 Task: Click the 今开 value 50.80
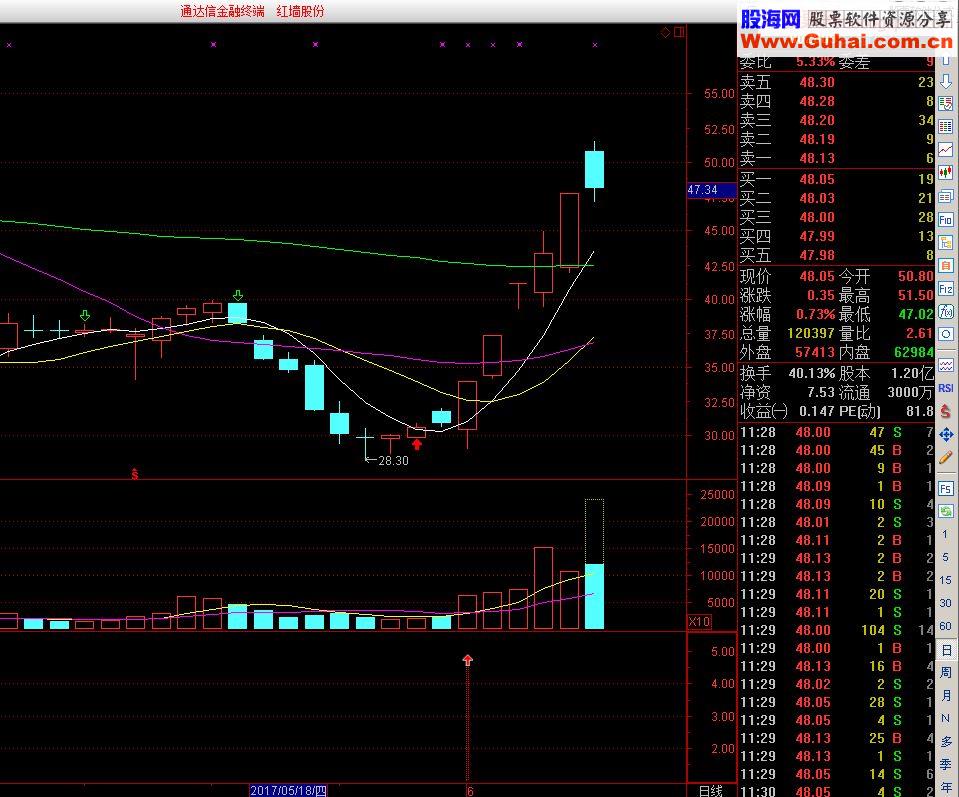point(916,276)
